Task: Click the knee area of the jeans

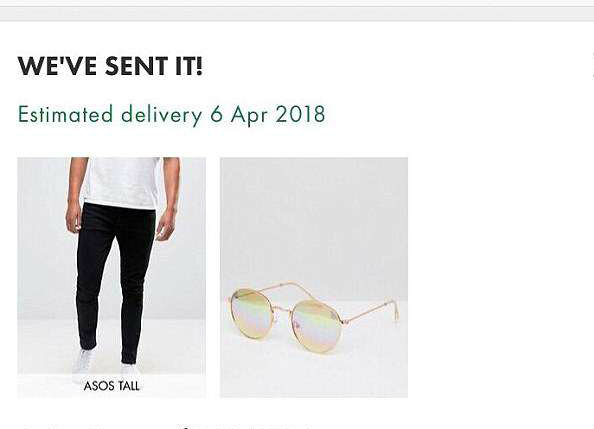Action: (x=114, y=280)
